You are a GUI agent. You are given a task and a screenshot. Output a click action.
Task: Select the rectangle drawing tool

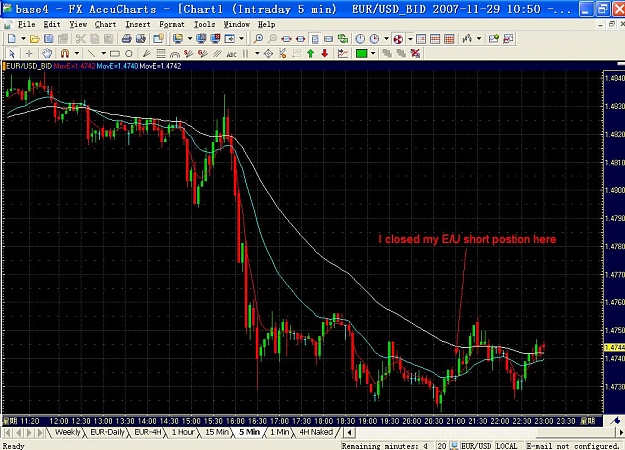coord(115,53)
